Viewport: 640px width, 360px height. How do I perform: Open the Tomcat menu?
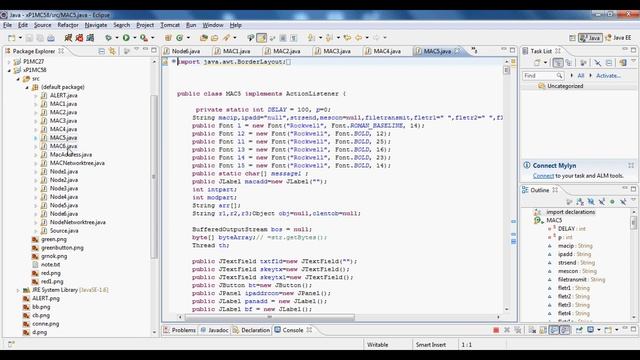click(170, 25)
